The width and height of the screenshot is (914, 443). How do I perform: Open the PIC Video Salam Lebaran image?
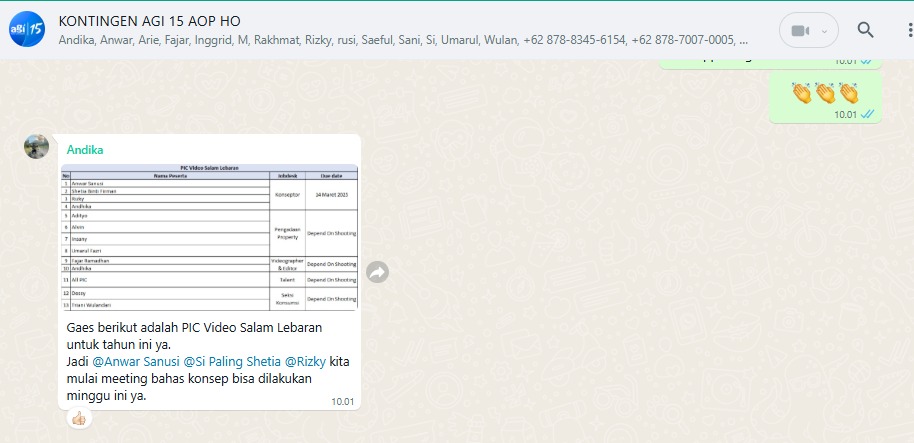209,237
